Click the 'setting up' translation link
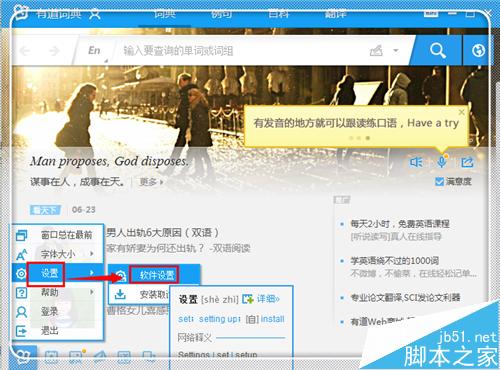500x370 pixels. point(219,319)
